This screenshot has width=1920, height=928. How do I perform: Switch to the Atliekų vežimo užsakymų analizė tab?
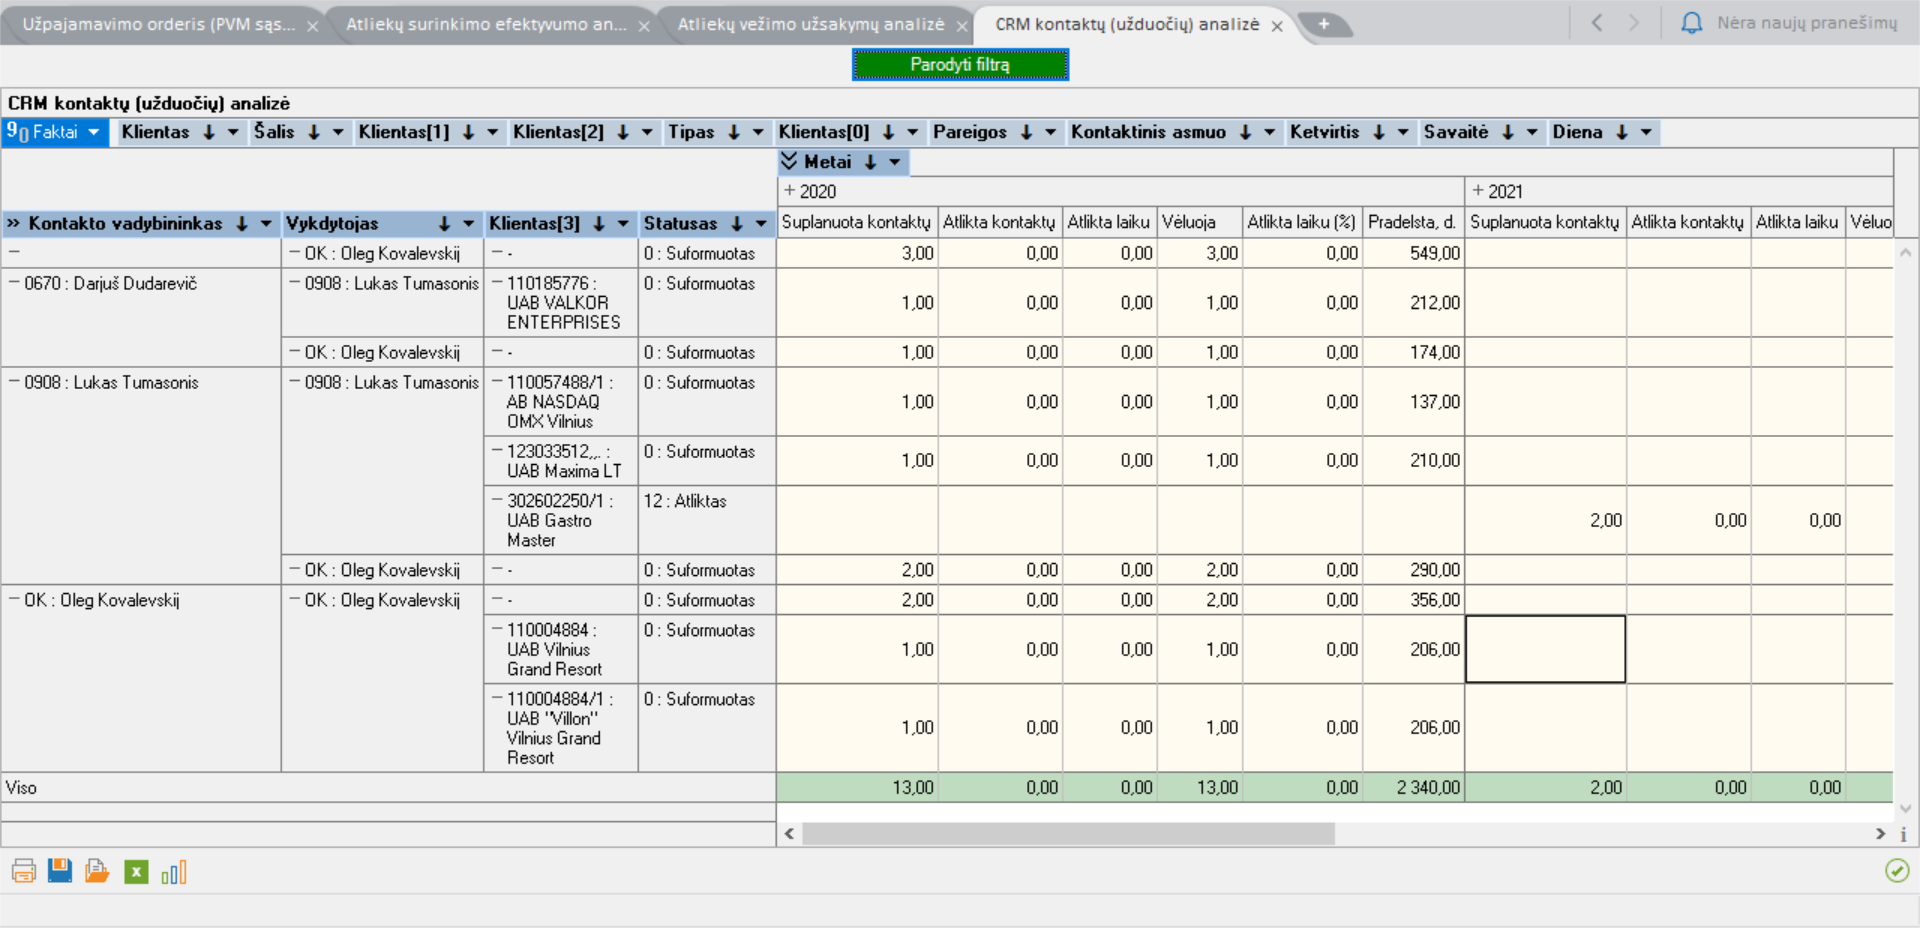810,24
